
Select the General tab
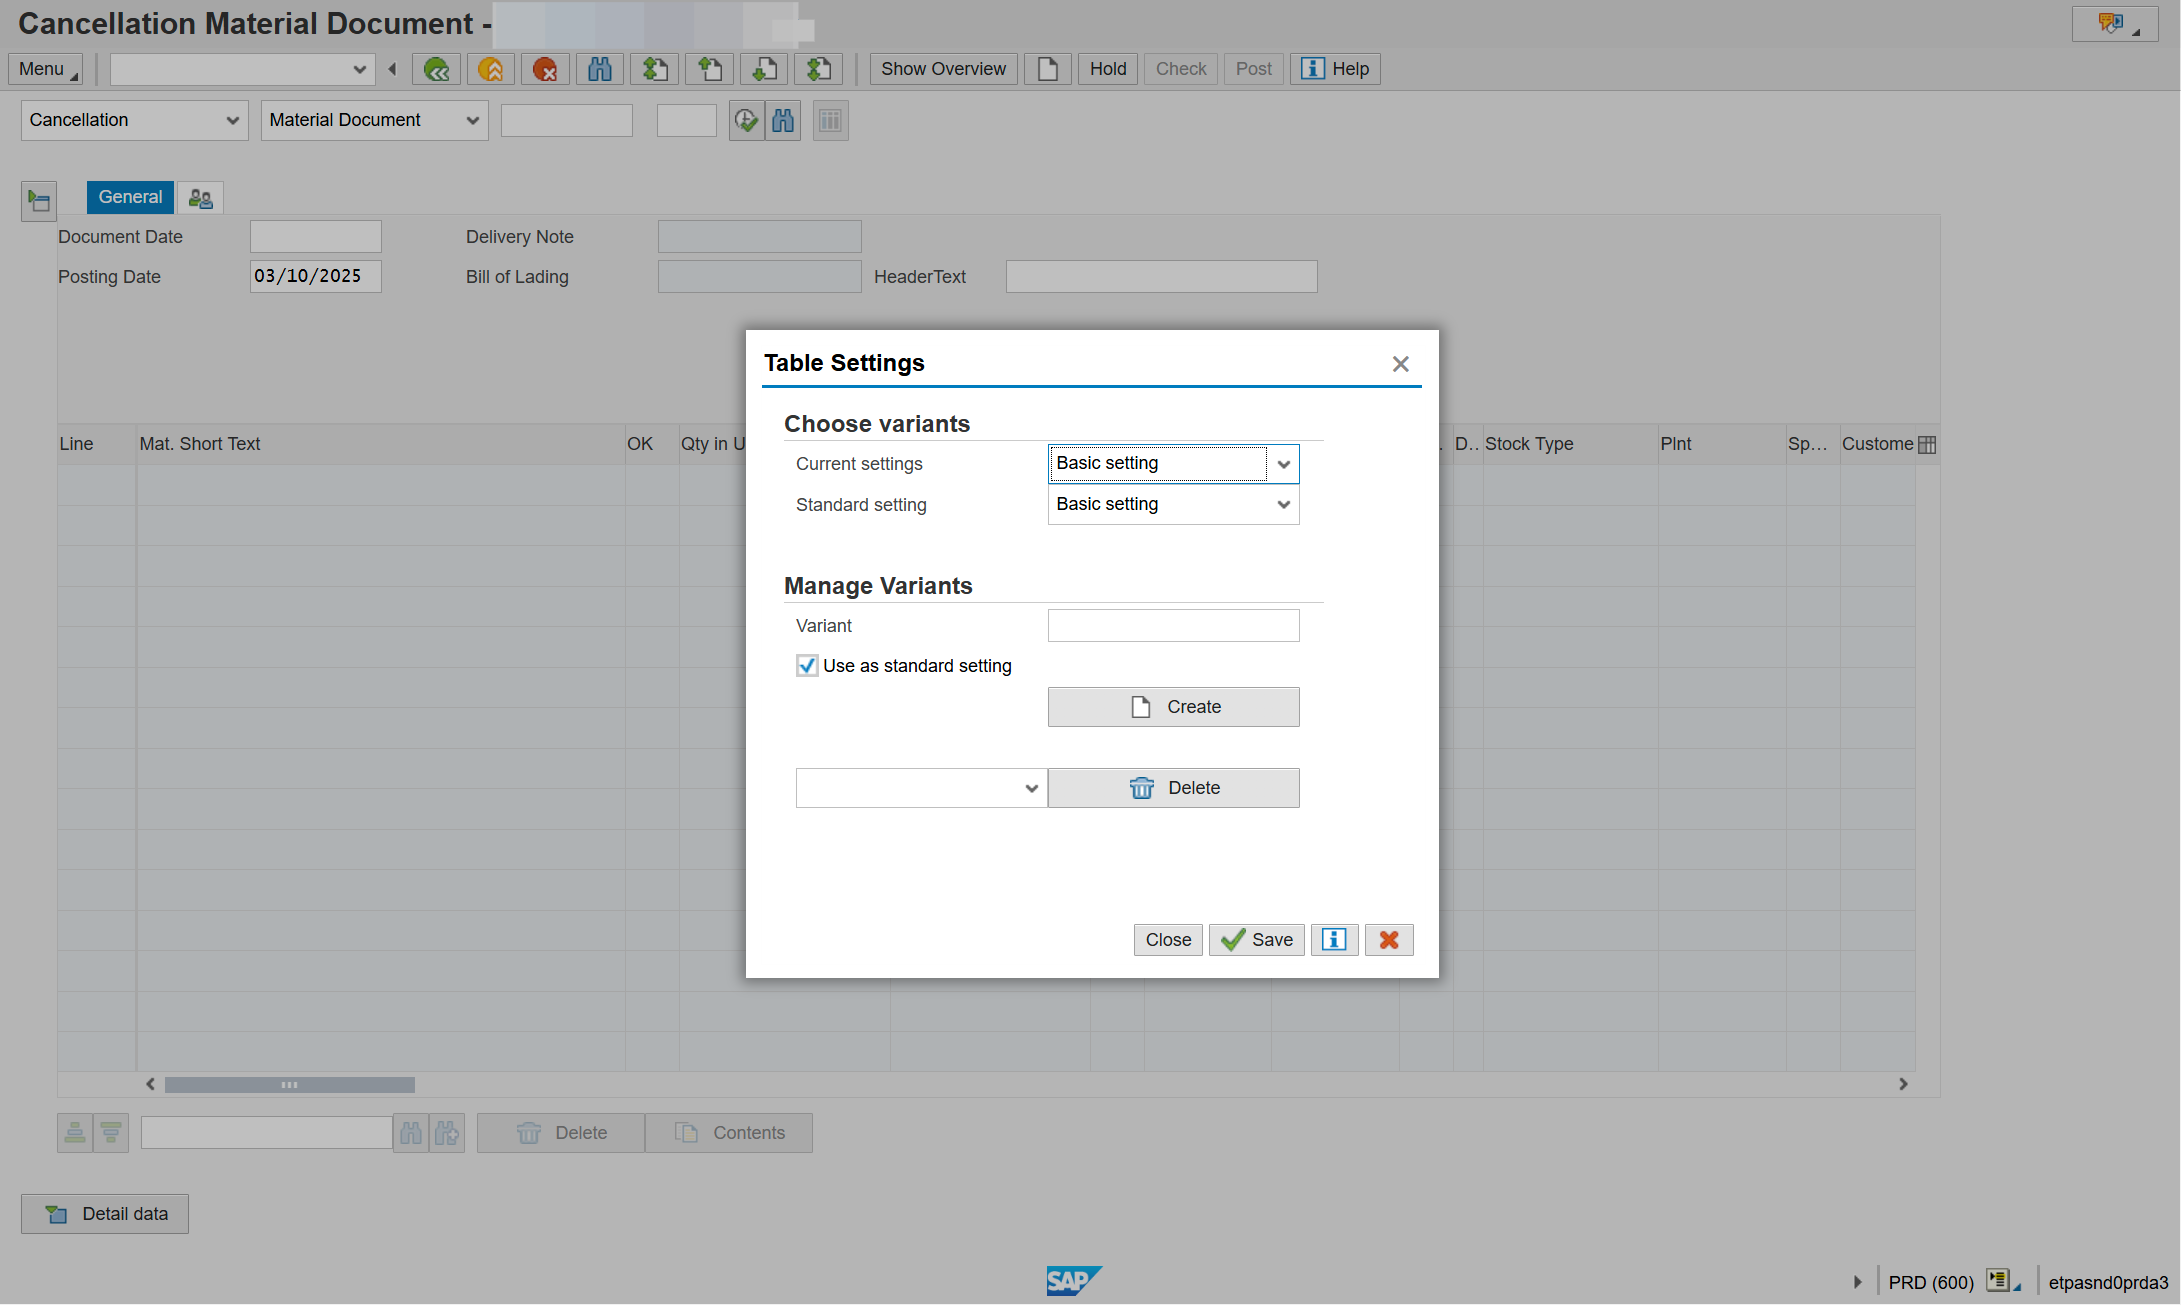[x=130, y=197]
